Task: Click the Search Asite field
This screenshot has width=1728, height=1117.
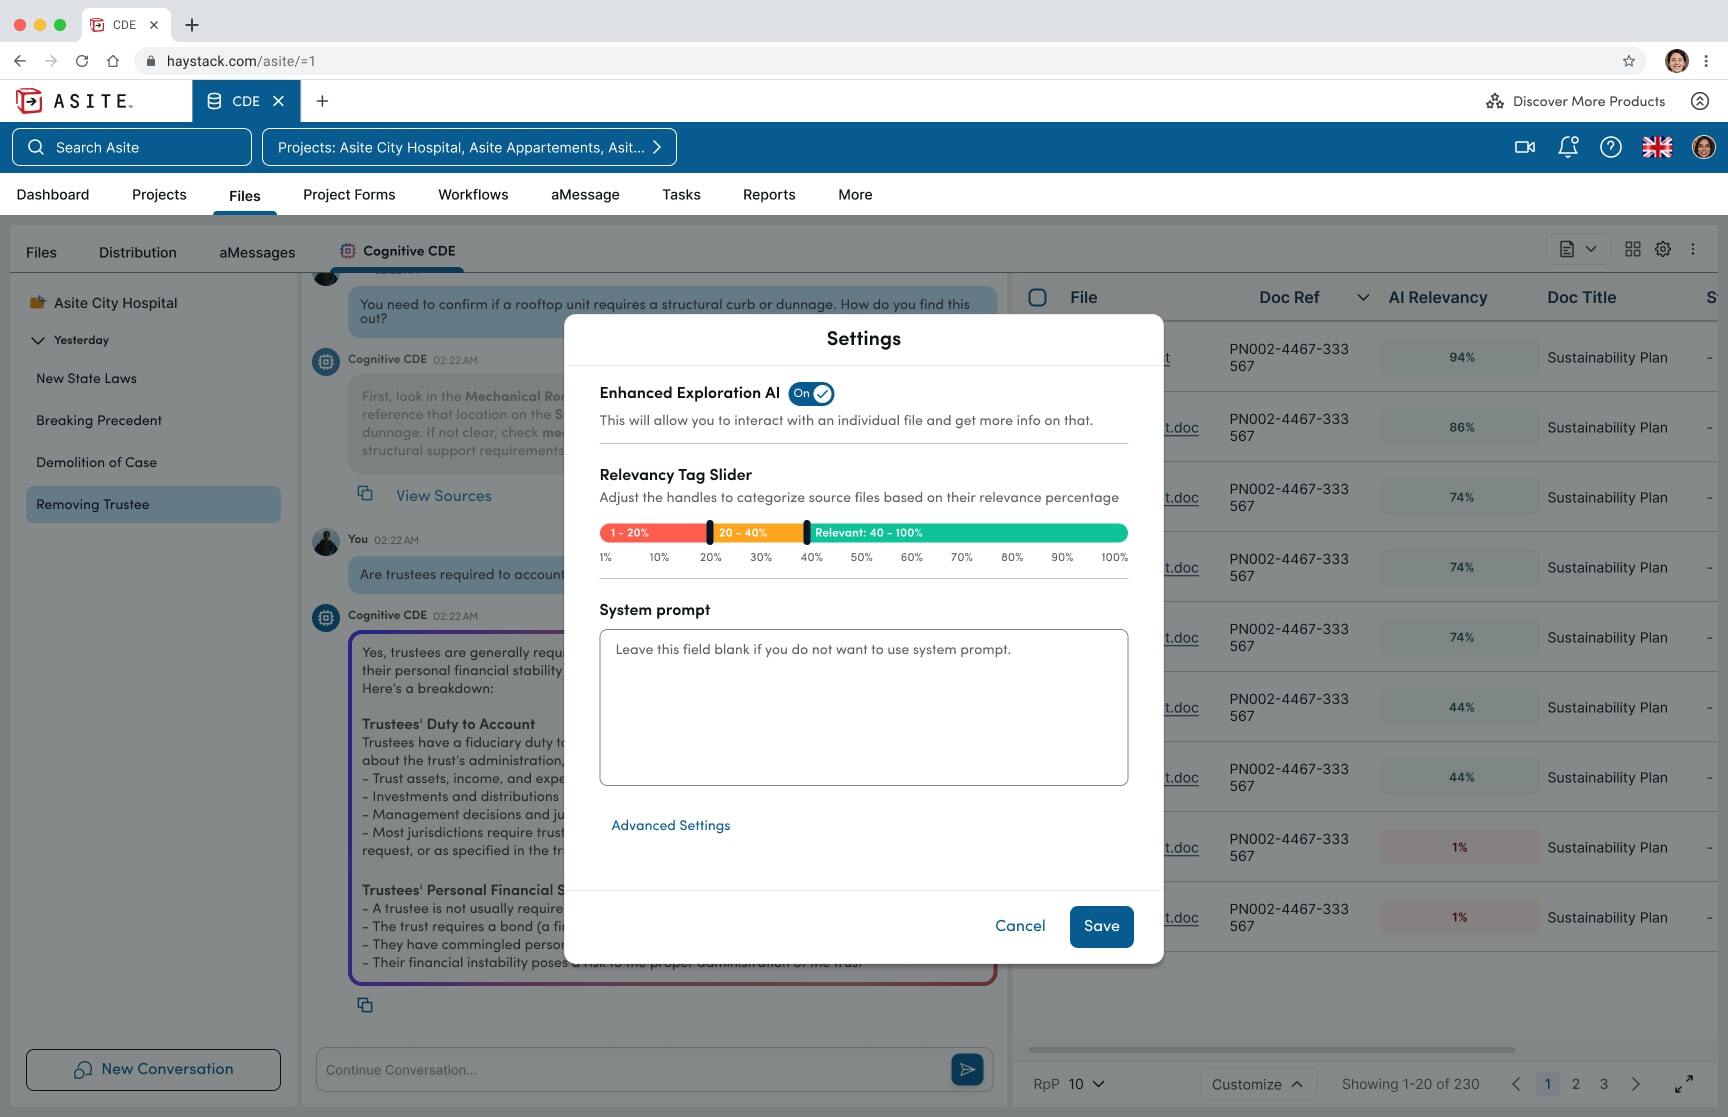Action: [x=132, y=147]
